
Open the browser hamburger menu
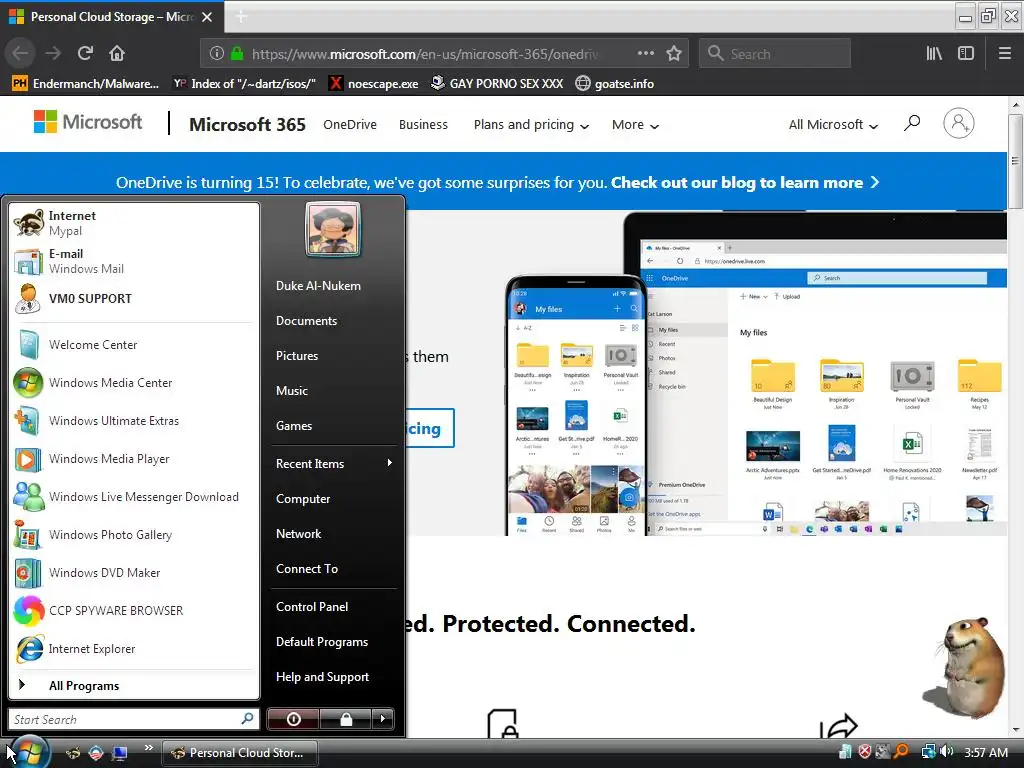click(1005, 54)
